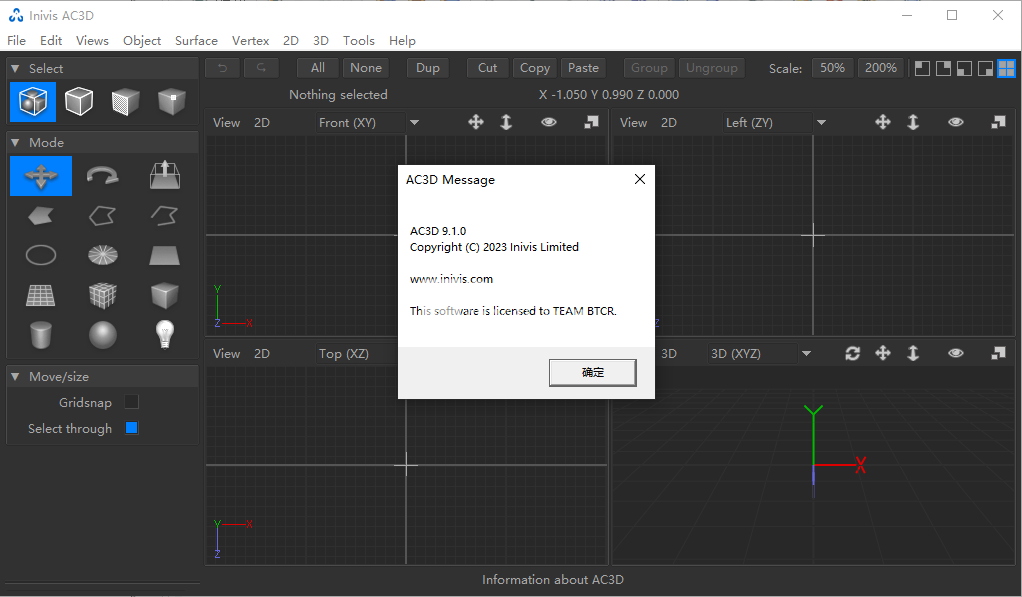Collapse the Select panel triangle
The image size is (1022, 597).
[15, 68]
